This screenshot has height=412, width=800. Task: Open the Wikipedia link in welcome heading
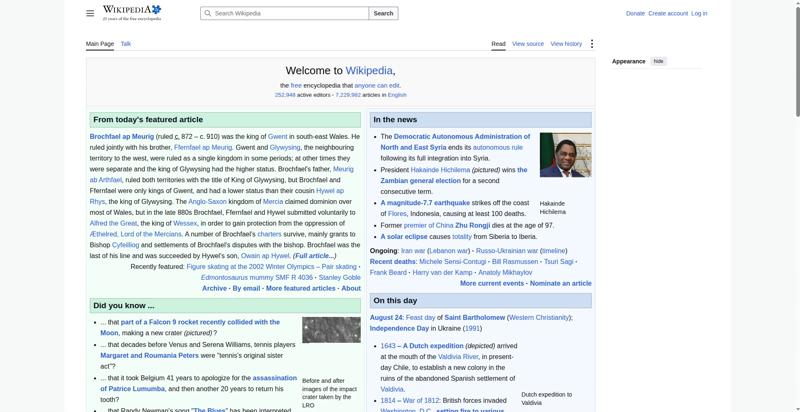369,70
